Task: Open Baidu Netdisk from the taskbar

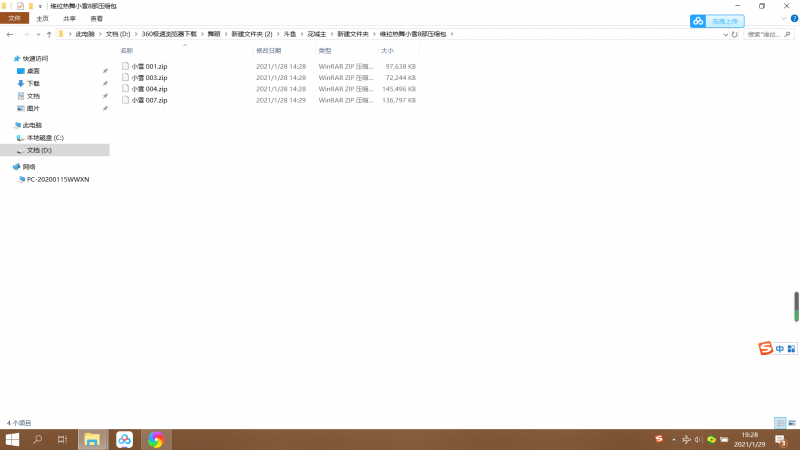Action: pyautogui.click(x=124, y=439)
